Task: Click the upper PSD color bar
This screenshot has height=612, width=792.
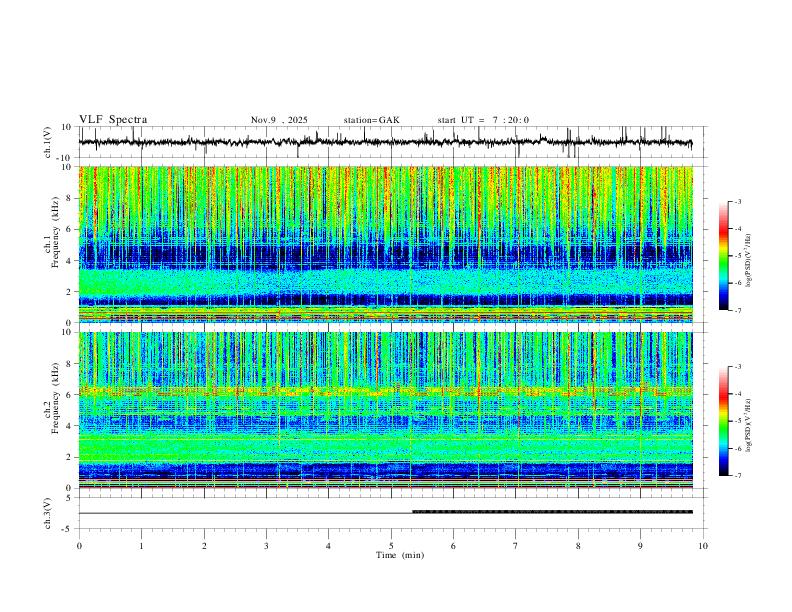Action: (x=723, y=256)
